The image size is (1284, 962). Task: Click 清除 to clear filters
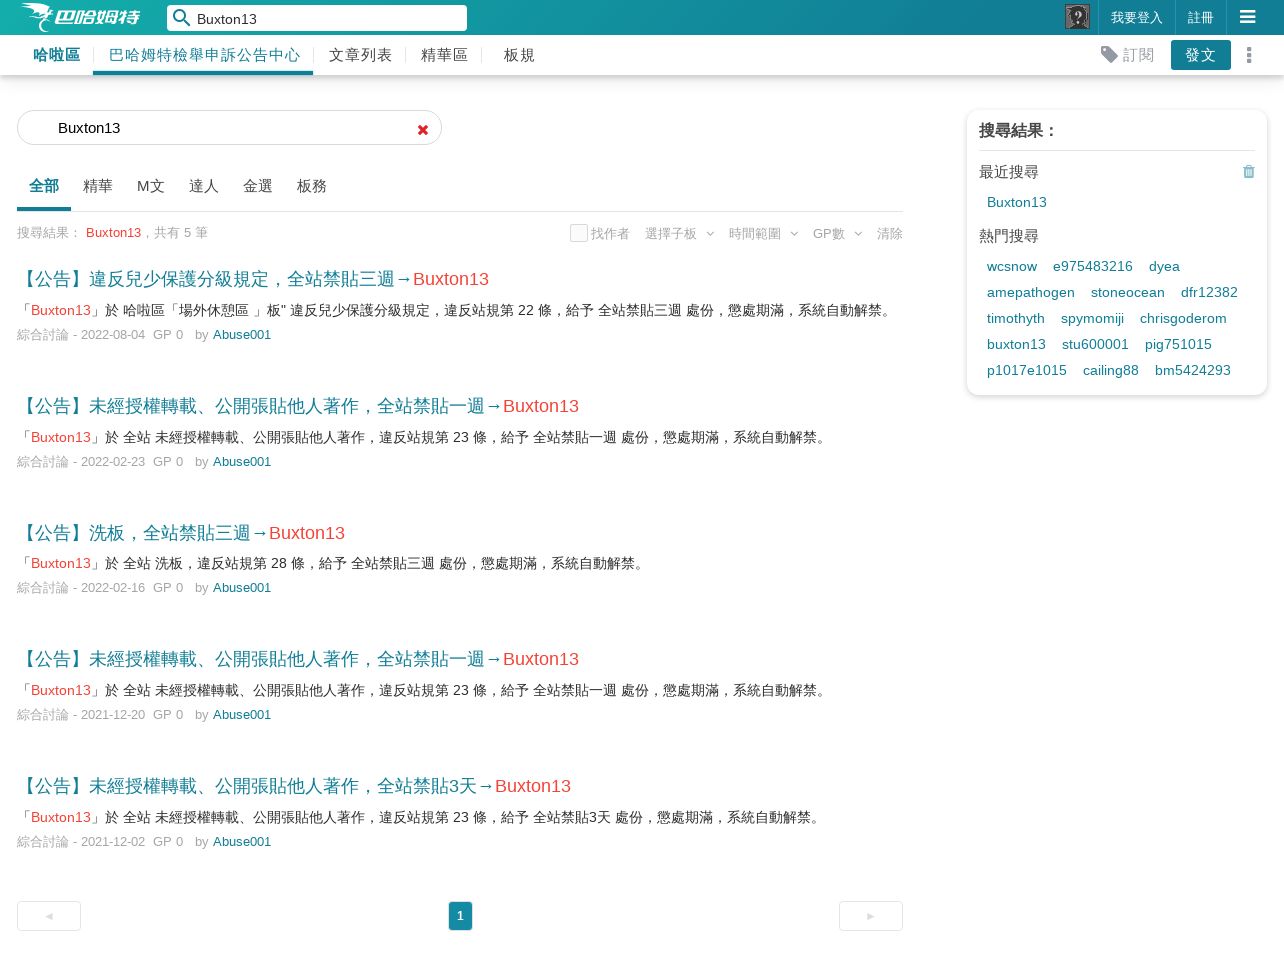(x=890, y=234)
